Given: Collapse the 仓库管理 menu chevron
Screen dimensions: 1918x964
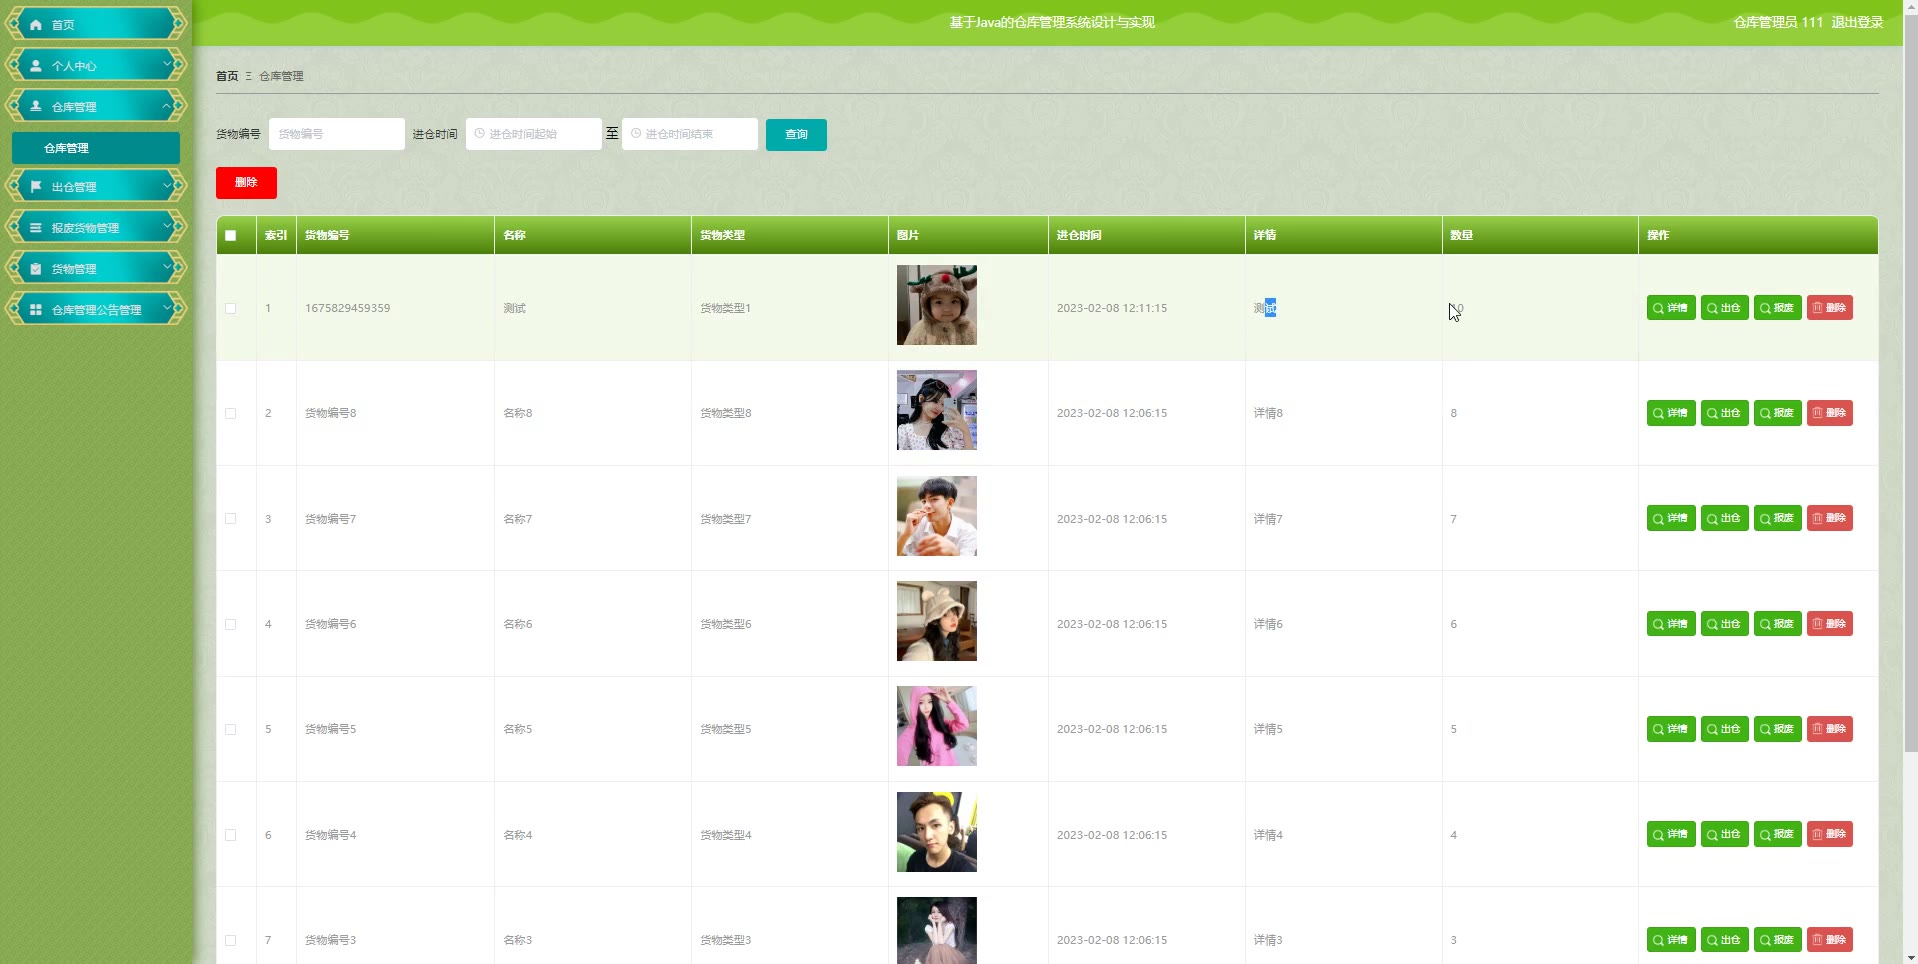Looking at the screenshot, I should point(167,105).
